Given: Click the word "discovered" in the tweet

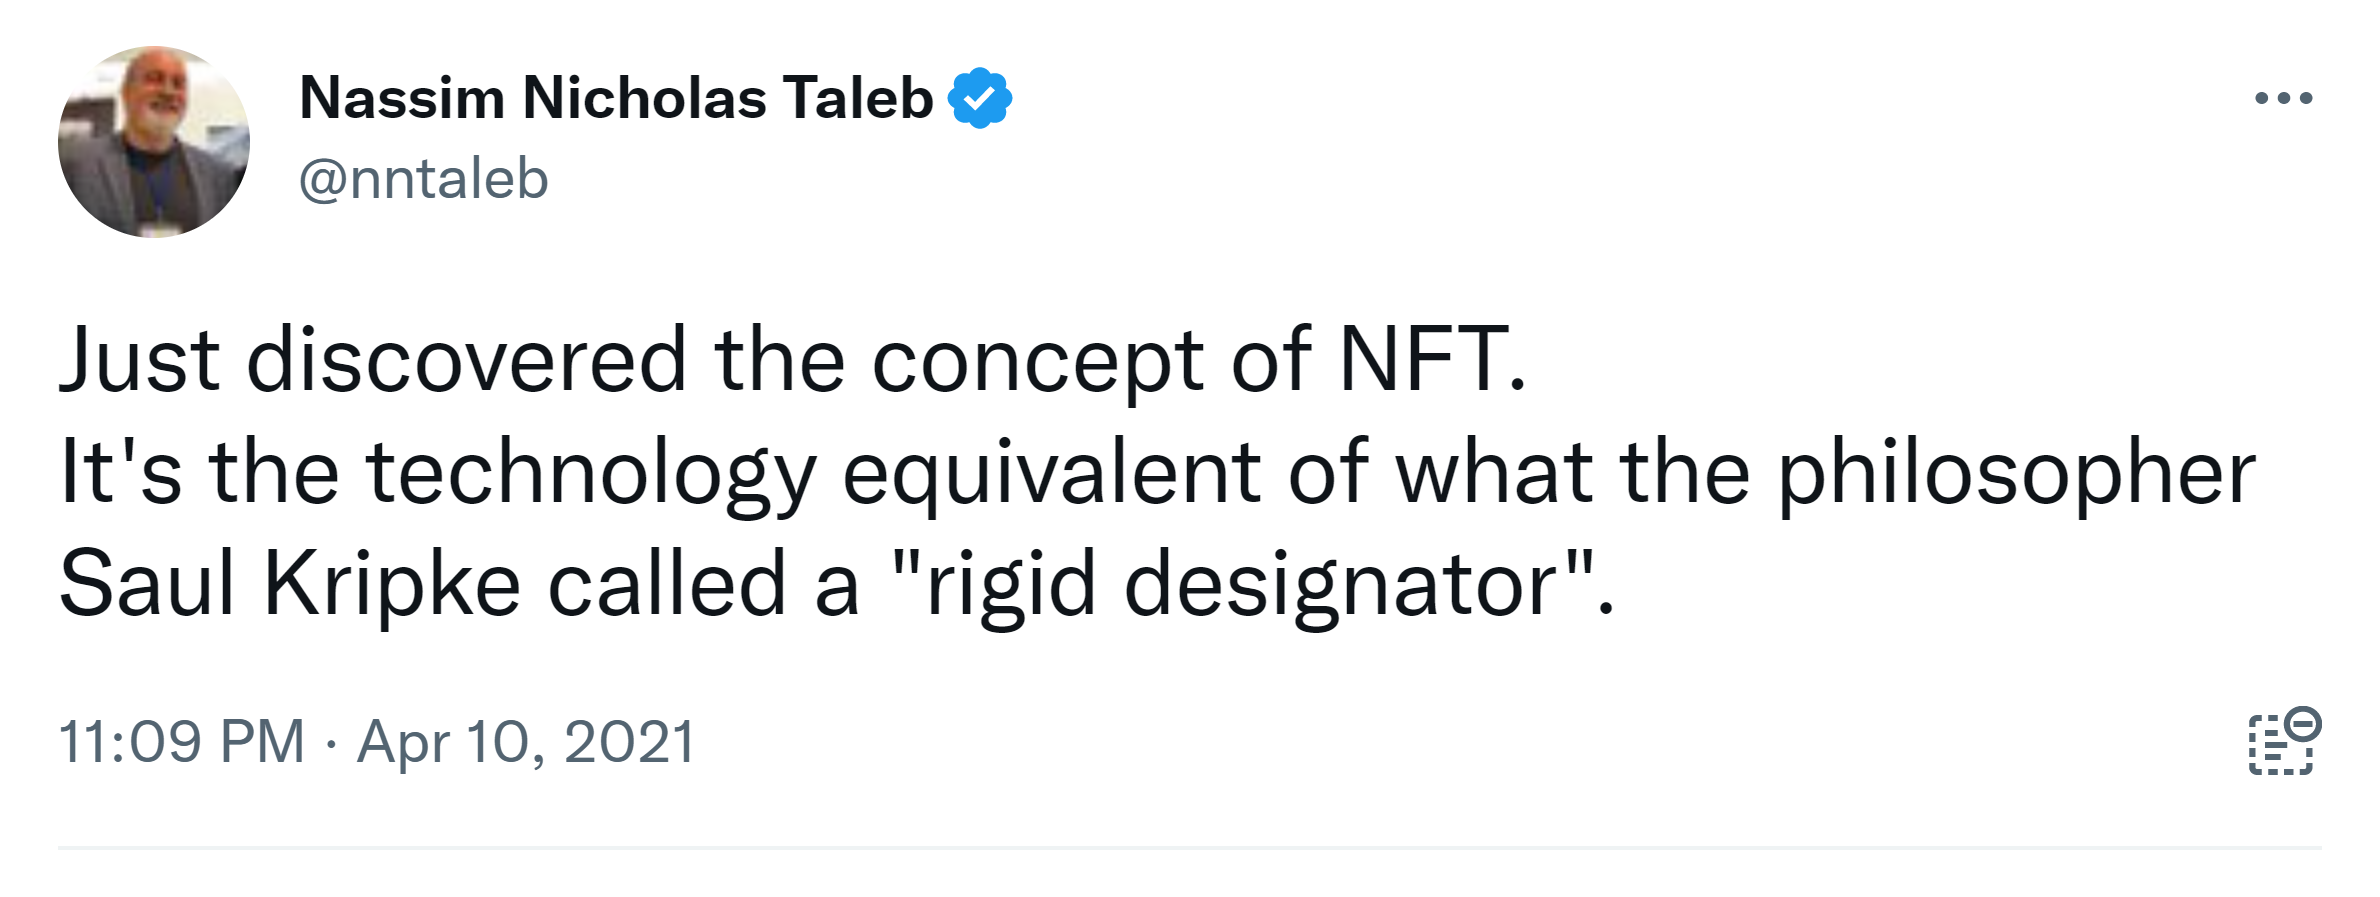Looking at the screenshot, I should point(466,360).
